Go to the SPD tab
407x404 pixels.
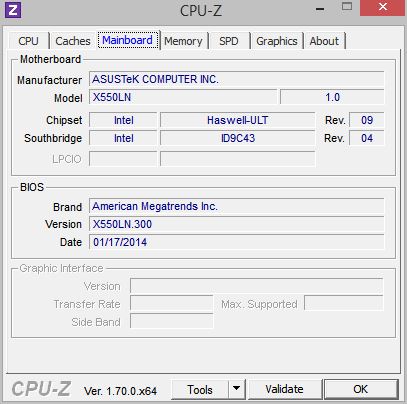[x=229, y=41]
